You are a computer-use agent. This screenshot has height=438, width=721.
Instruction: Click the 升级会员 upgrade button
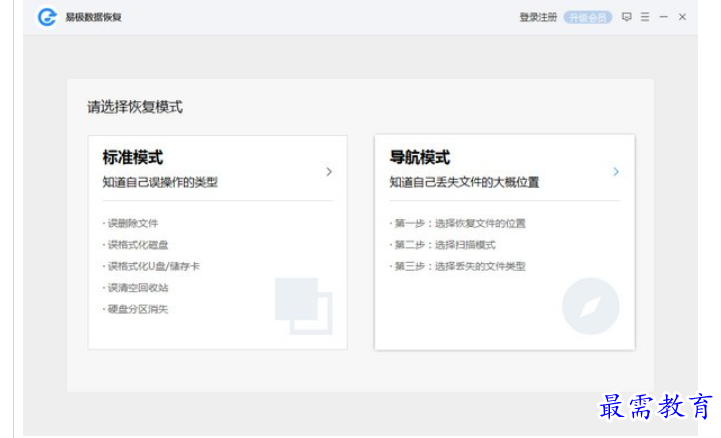pos(588,17)
